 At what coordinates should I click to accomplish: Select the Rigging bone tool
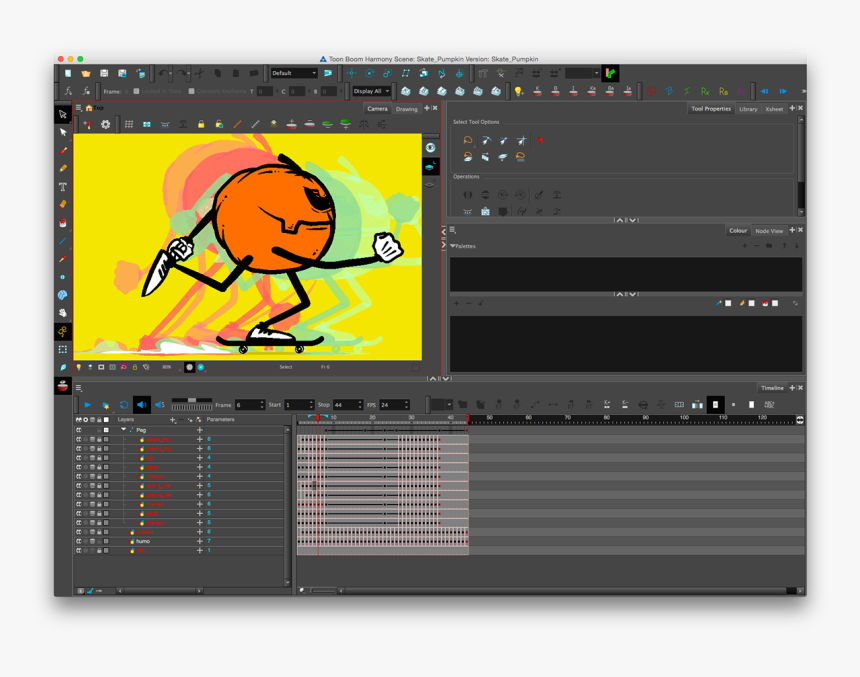[x=63, y=331]
